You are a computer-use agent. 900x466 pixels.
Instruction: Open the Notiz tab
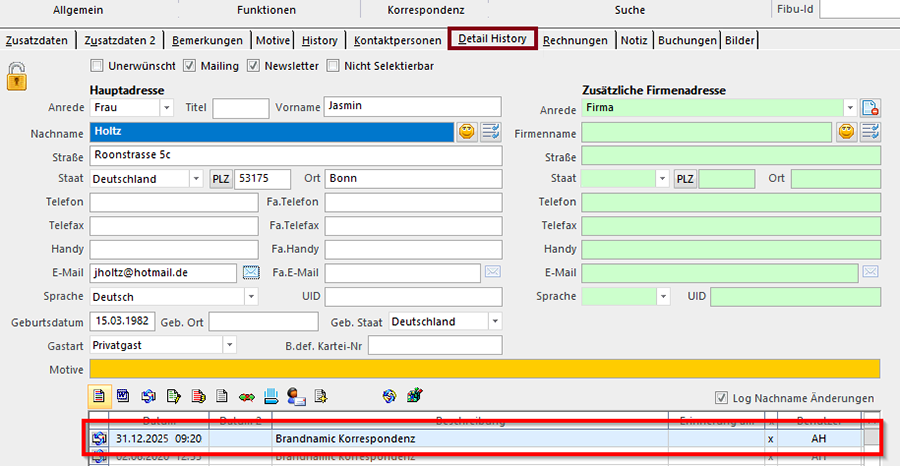point(634,40)
